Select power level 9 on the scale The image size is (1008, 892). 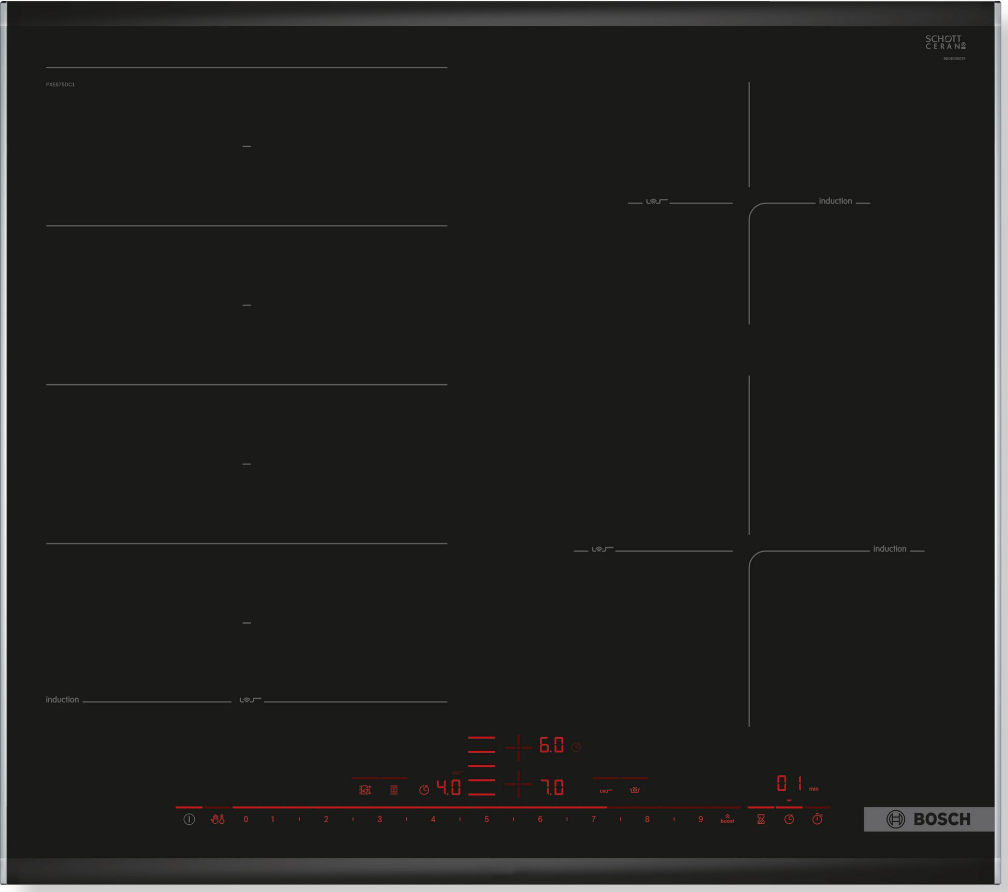coord(700,819)
